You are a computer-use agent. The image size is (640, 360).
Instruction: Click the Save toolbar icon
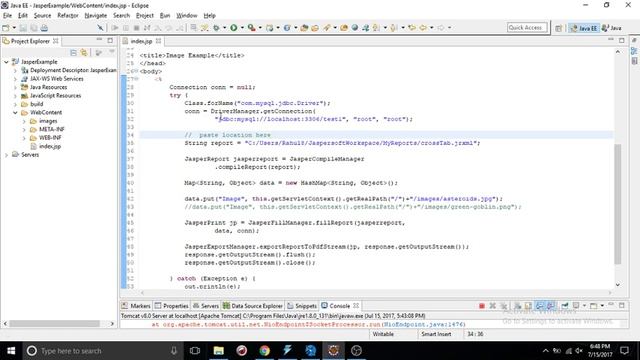(x=23, y=28)
